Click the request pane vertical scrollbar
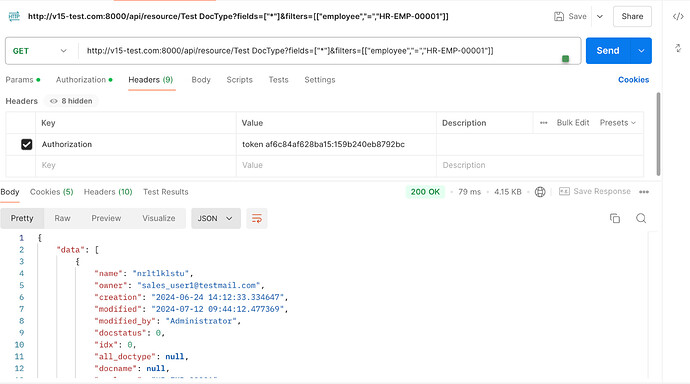The image size is (690, 384). tap(658, 134)
